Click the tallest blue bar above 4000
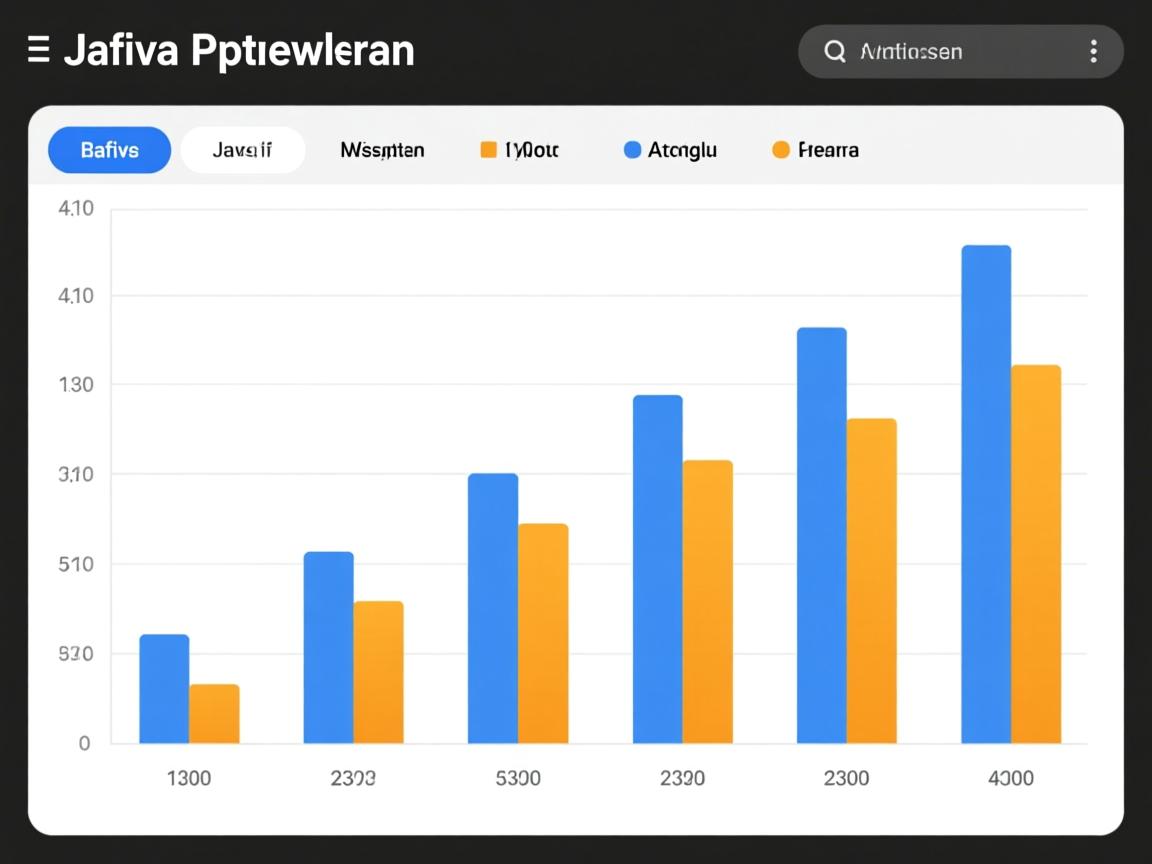 (x=986, y=494)
